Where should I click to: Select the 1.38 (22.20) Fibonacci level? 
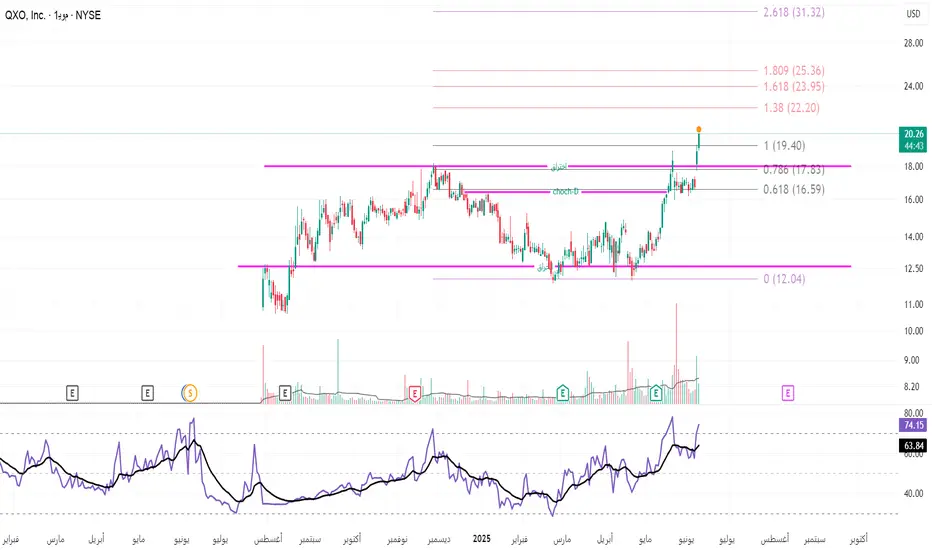pyautogui.click(x=791, y=108)
